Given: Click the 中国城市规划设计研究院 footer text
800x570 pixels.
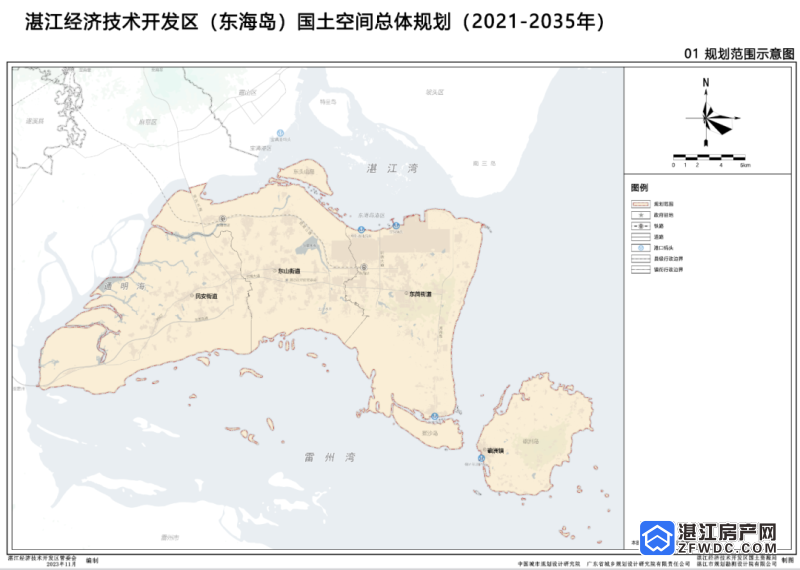Looking at the screenshot, I should click(x=549, y=564).
